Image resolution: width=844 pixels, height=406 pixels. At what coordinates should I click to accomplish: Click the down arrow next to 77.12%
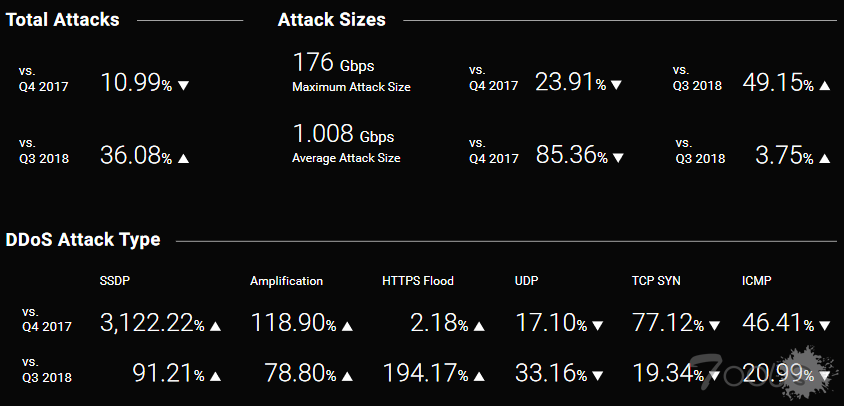[714, 325]
